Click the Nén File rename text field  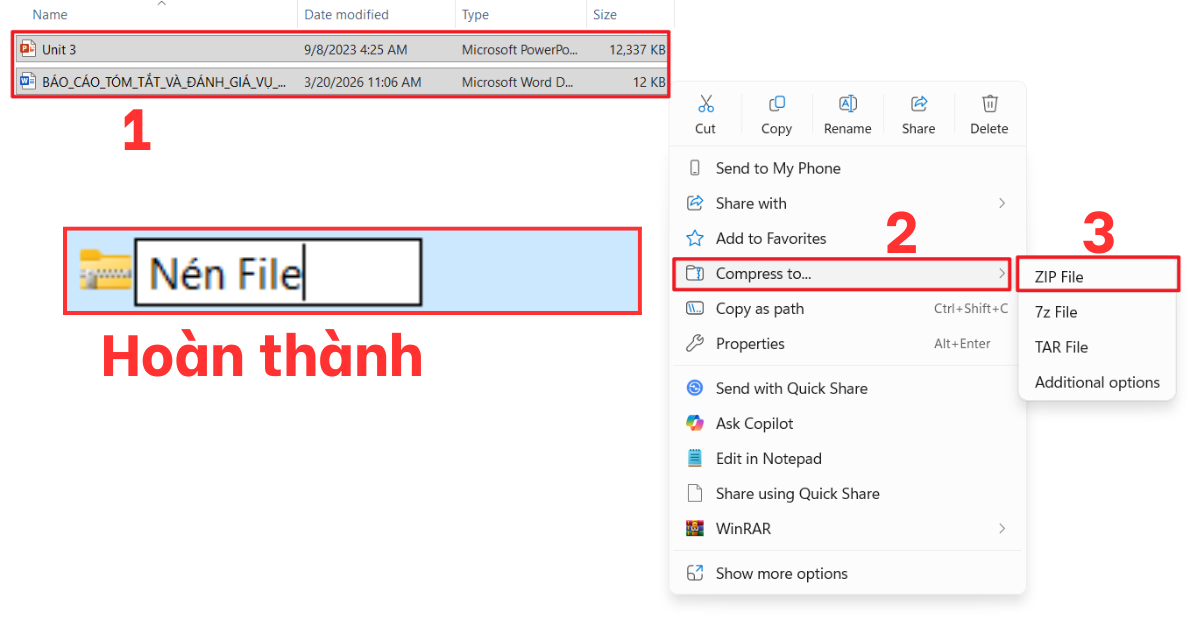(x=278, y=273)
